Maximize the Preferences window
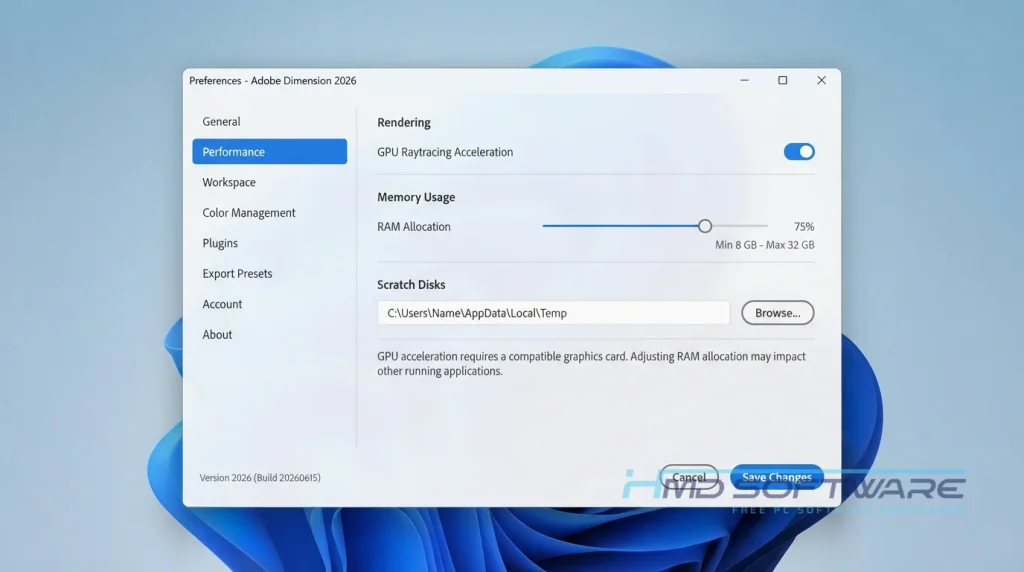Image resolution: width=1024 pixels, height=572 pixels. coord(782,80)
